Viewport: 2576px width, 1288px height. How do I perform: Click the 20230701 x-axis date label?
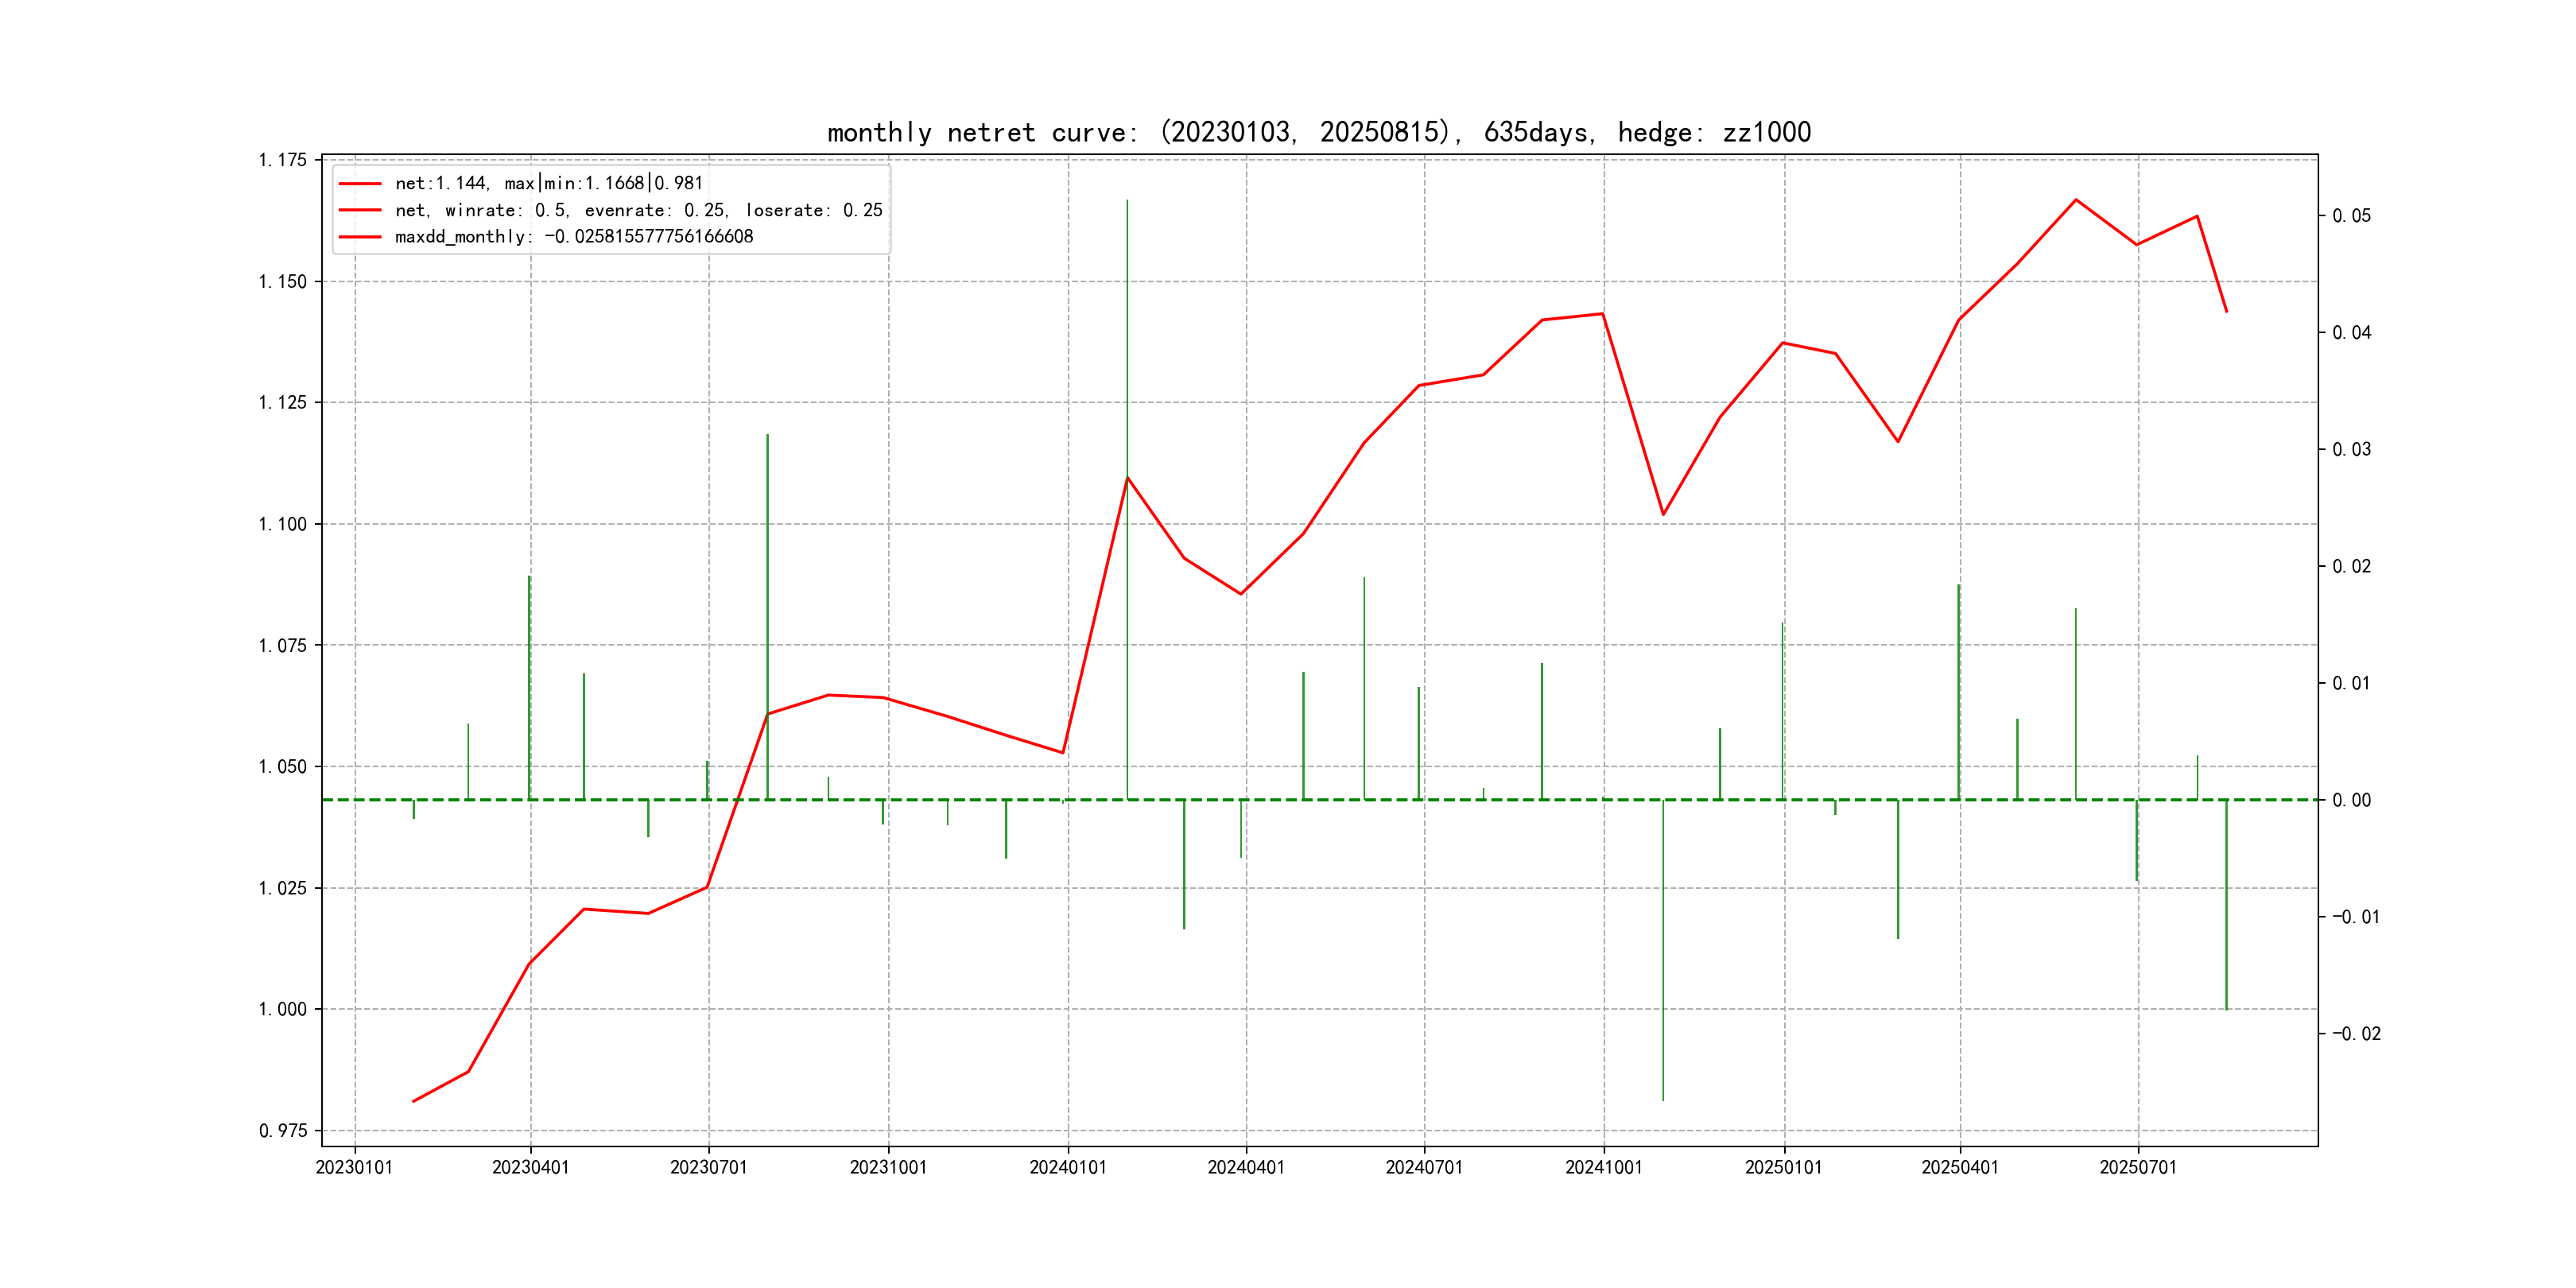tap(708, 1168)
